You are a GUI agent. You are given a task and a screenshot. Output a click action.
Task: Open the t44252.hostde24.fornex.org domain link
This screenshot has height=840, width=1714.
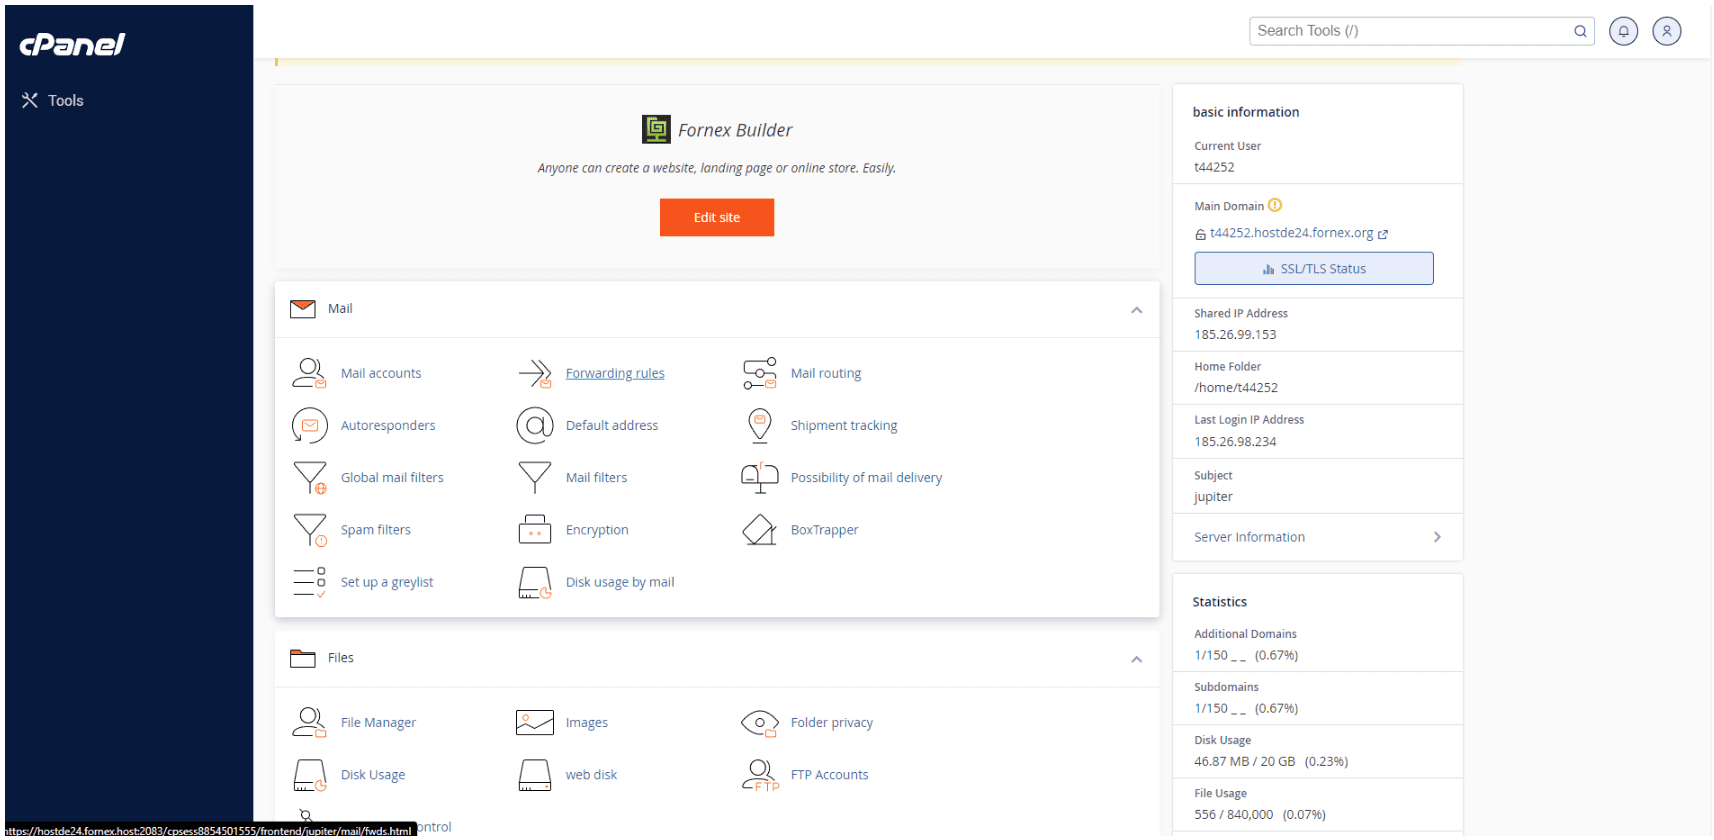1291,233
